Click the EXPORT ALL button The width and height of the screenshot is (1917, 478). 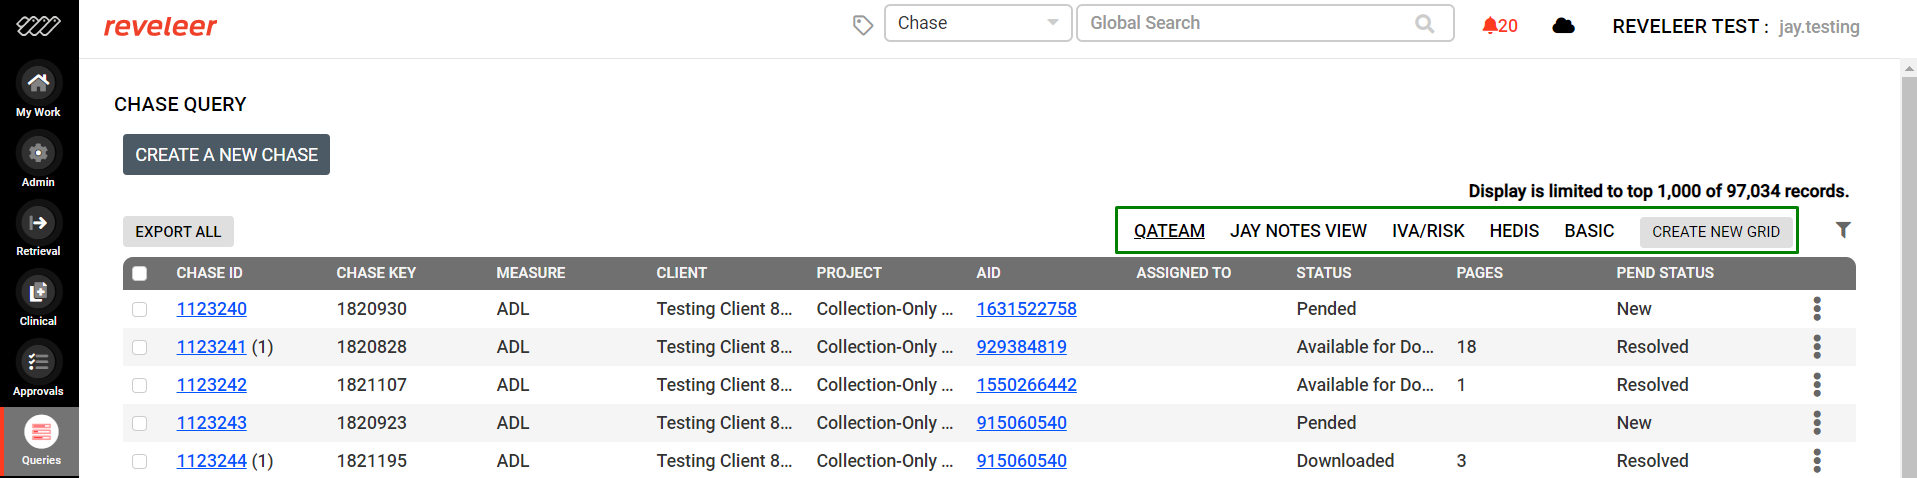click(x=178, y=231)
